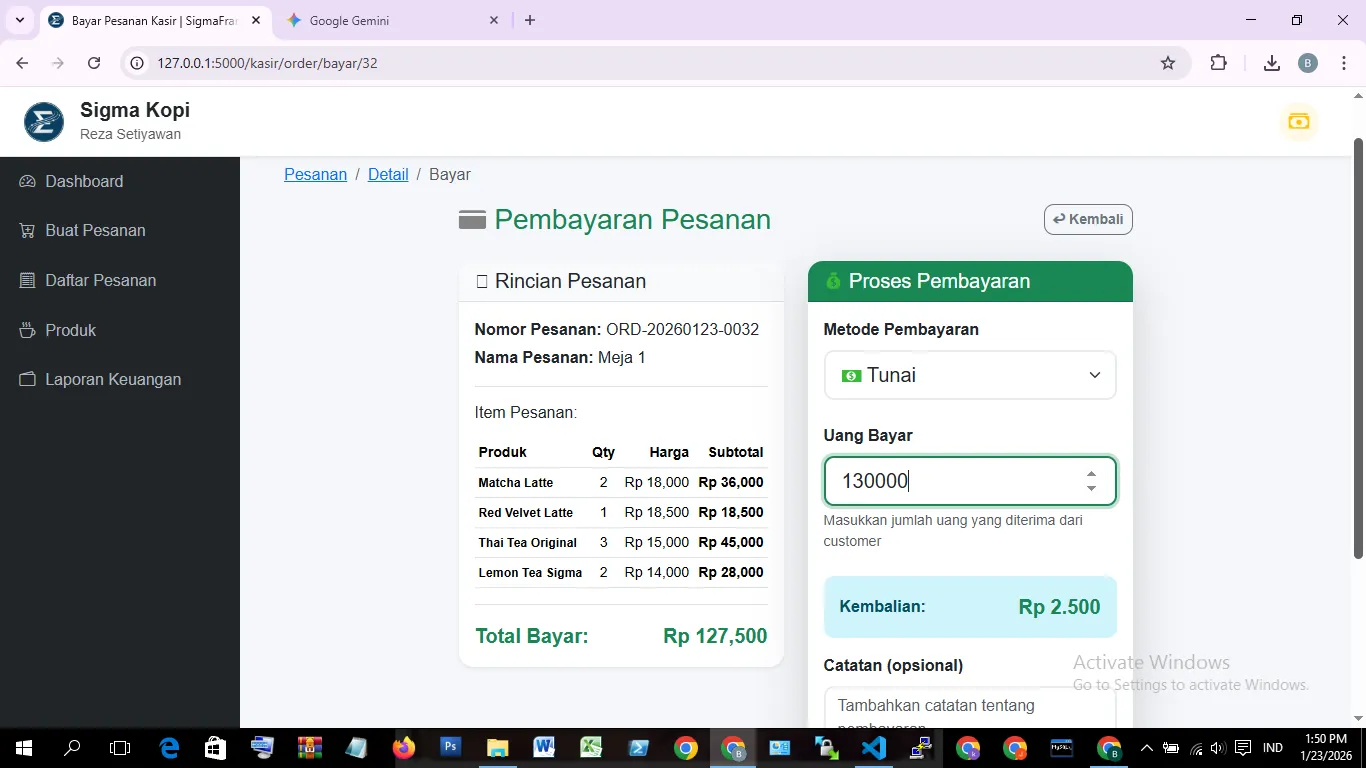This screenshot has height=768, width=1366.
Task: Close the Google Gemini tab
Action: [494, 20]
